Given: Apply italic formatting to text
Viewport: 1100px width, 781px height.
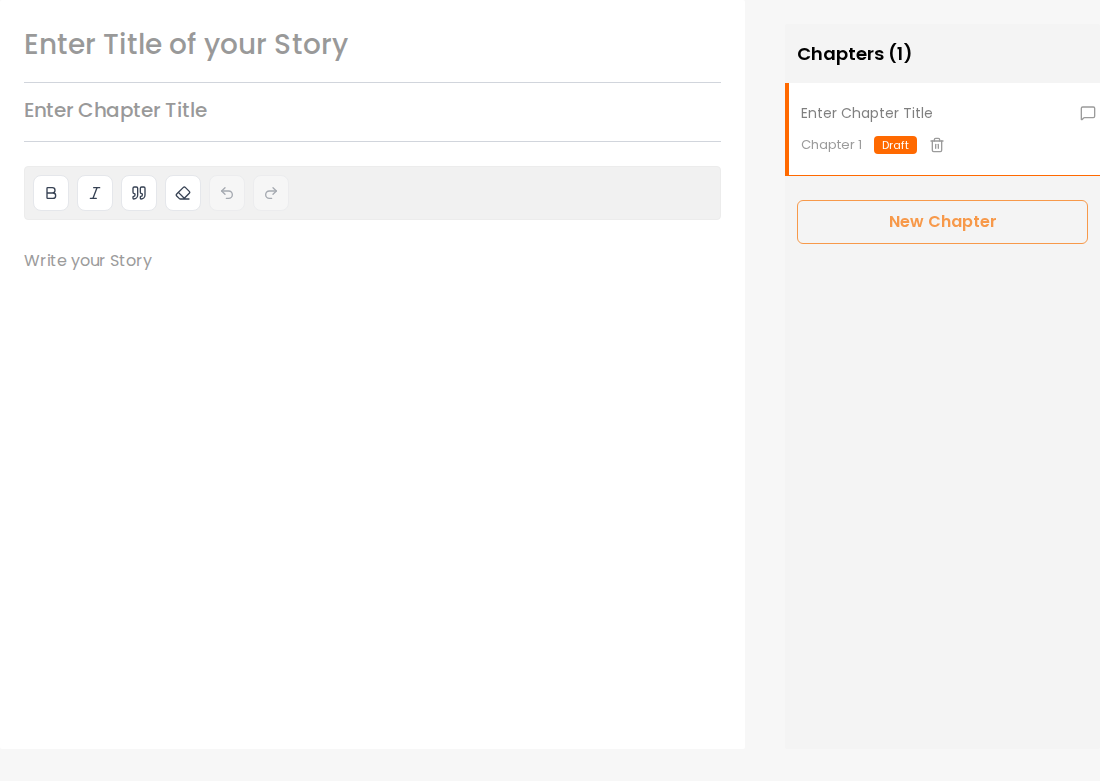Looking at the screenshot, I should click(95, 193).
